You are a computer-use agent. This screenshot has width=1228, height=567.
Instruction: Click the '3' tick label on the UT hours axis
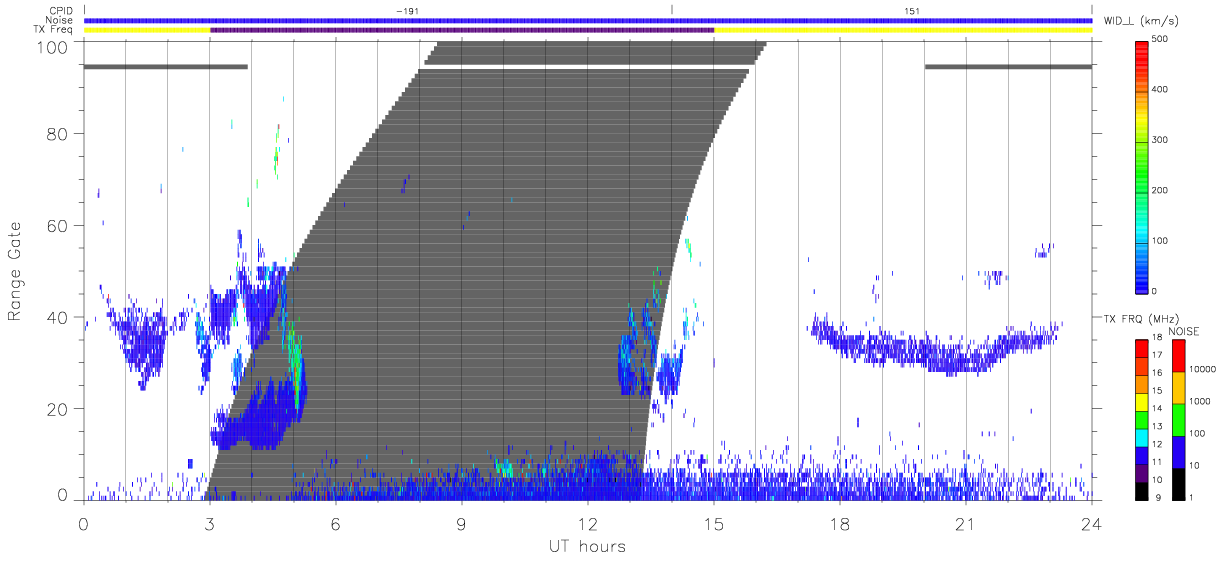210,523
